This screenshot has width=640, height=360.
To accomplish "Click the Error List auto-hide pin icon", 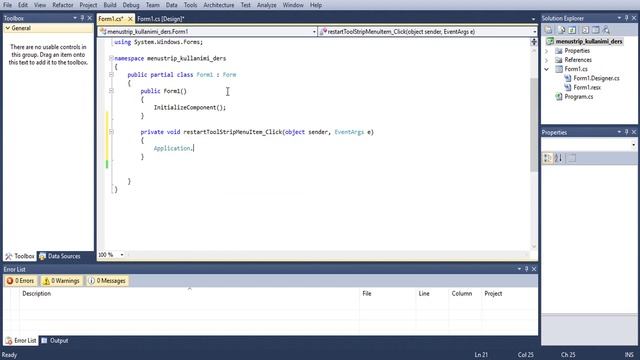I will point(527,269).
